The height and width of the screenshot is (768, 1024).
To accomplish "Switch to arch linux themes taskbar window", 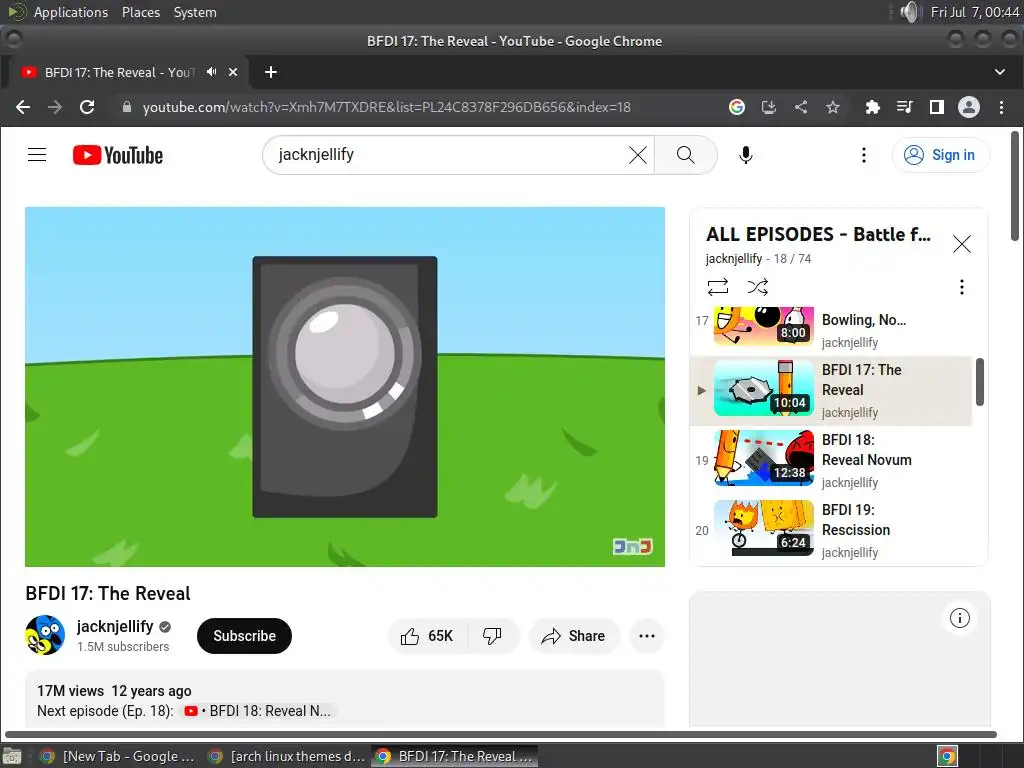I will (286, 756).
